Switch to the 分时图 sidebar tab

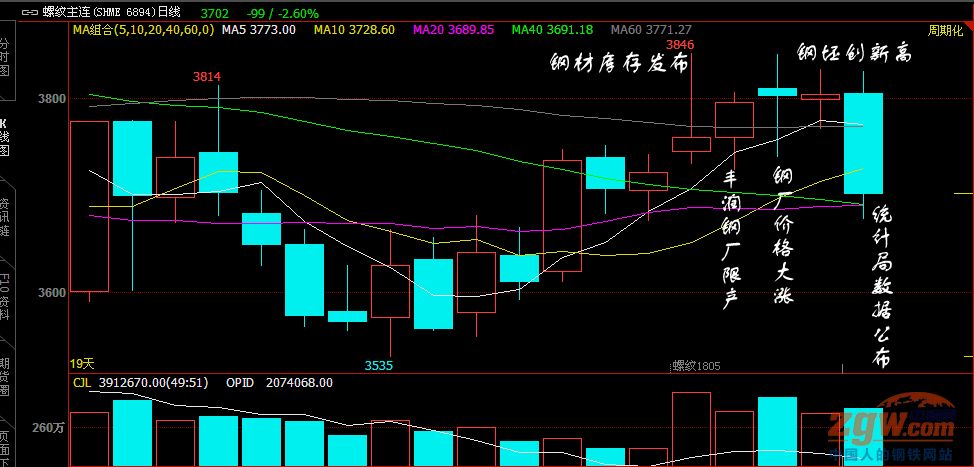(x=5, y=57)
